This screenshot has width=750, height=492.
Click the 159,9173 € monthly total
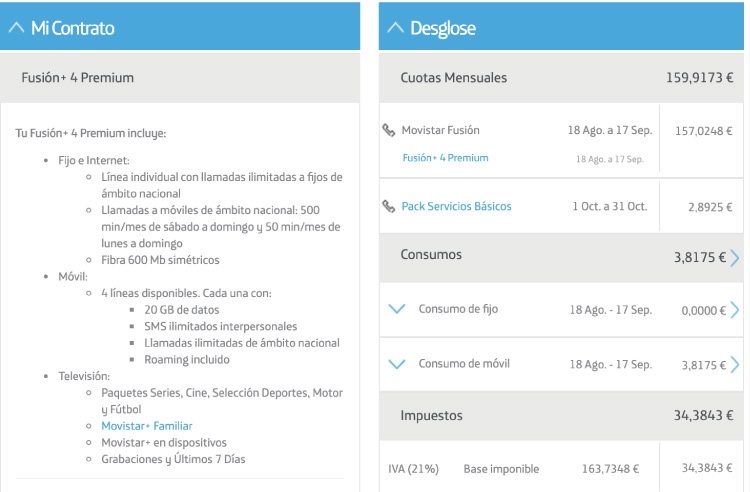(700, 77)
